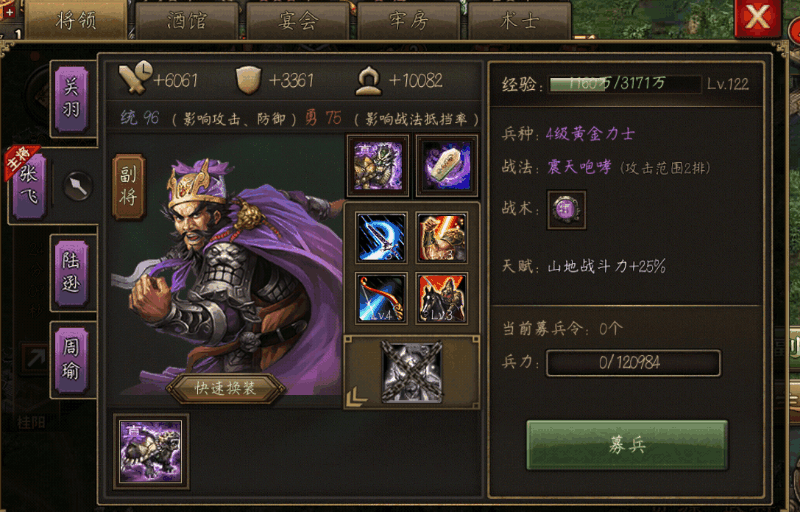Choose general 周瑜 in the sidebar
This screenshot has width=800, height=512.
[71, 360]
